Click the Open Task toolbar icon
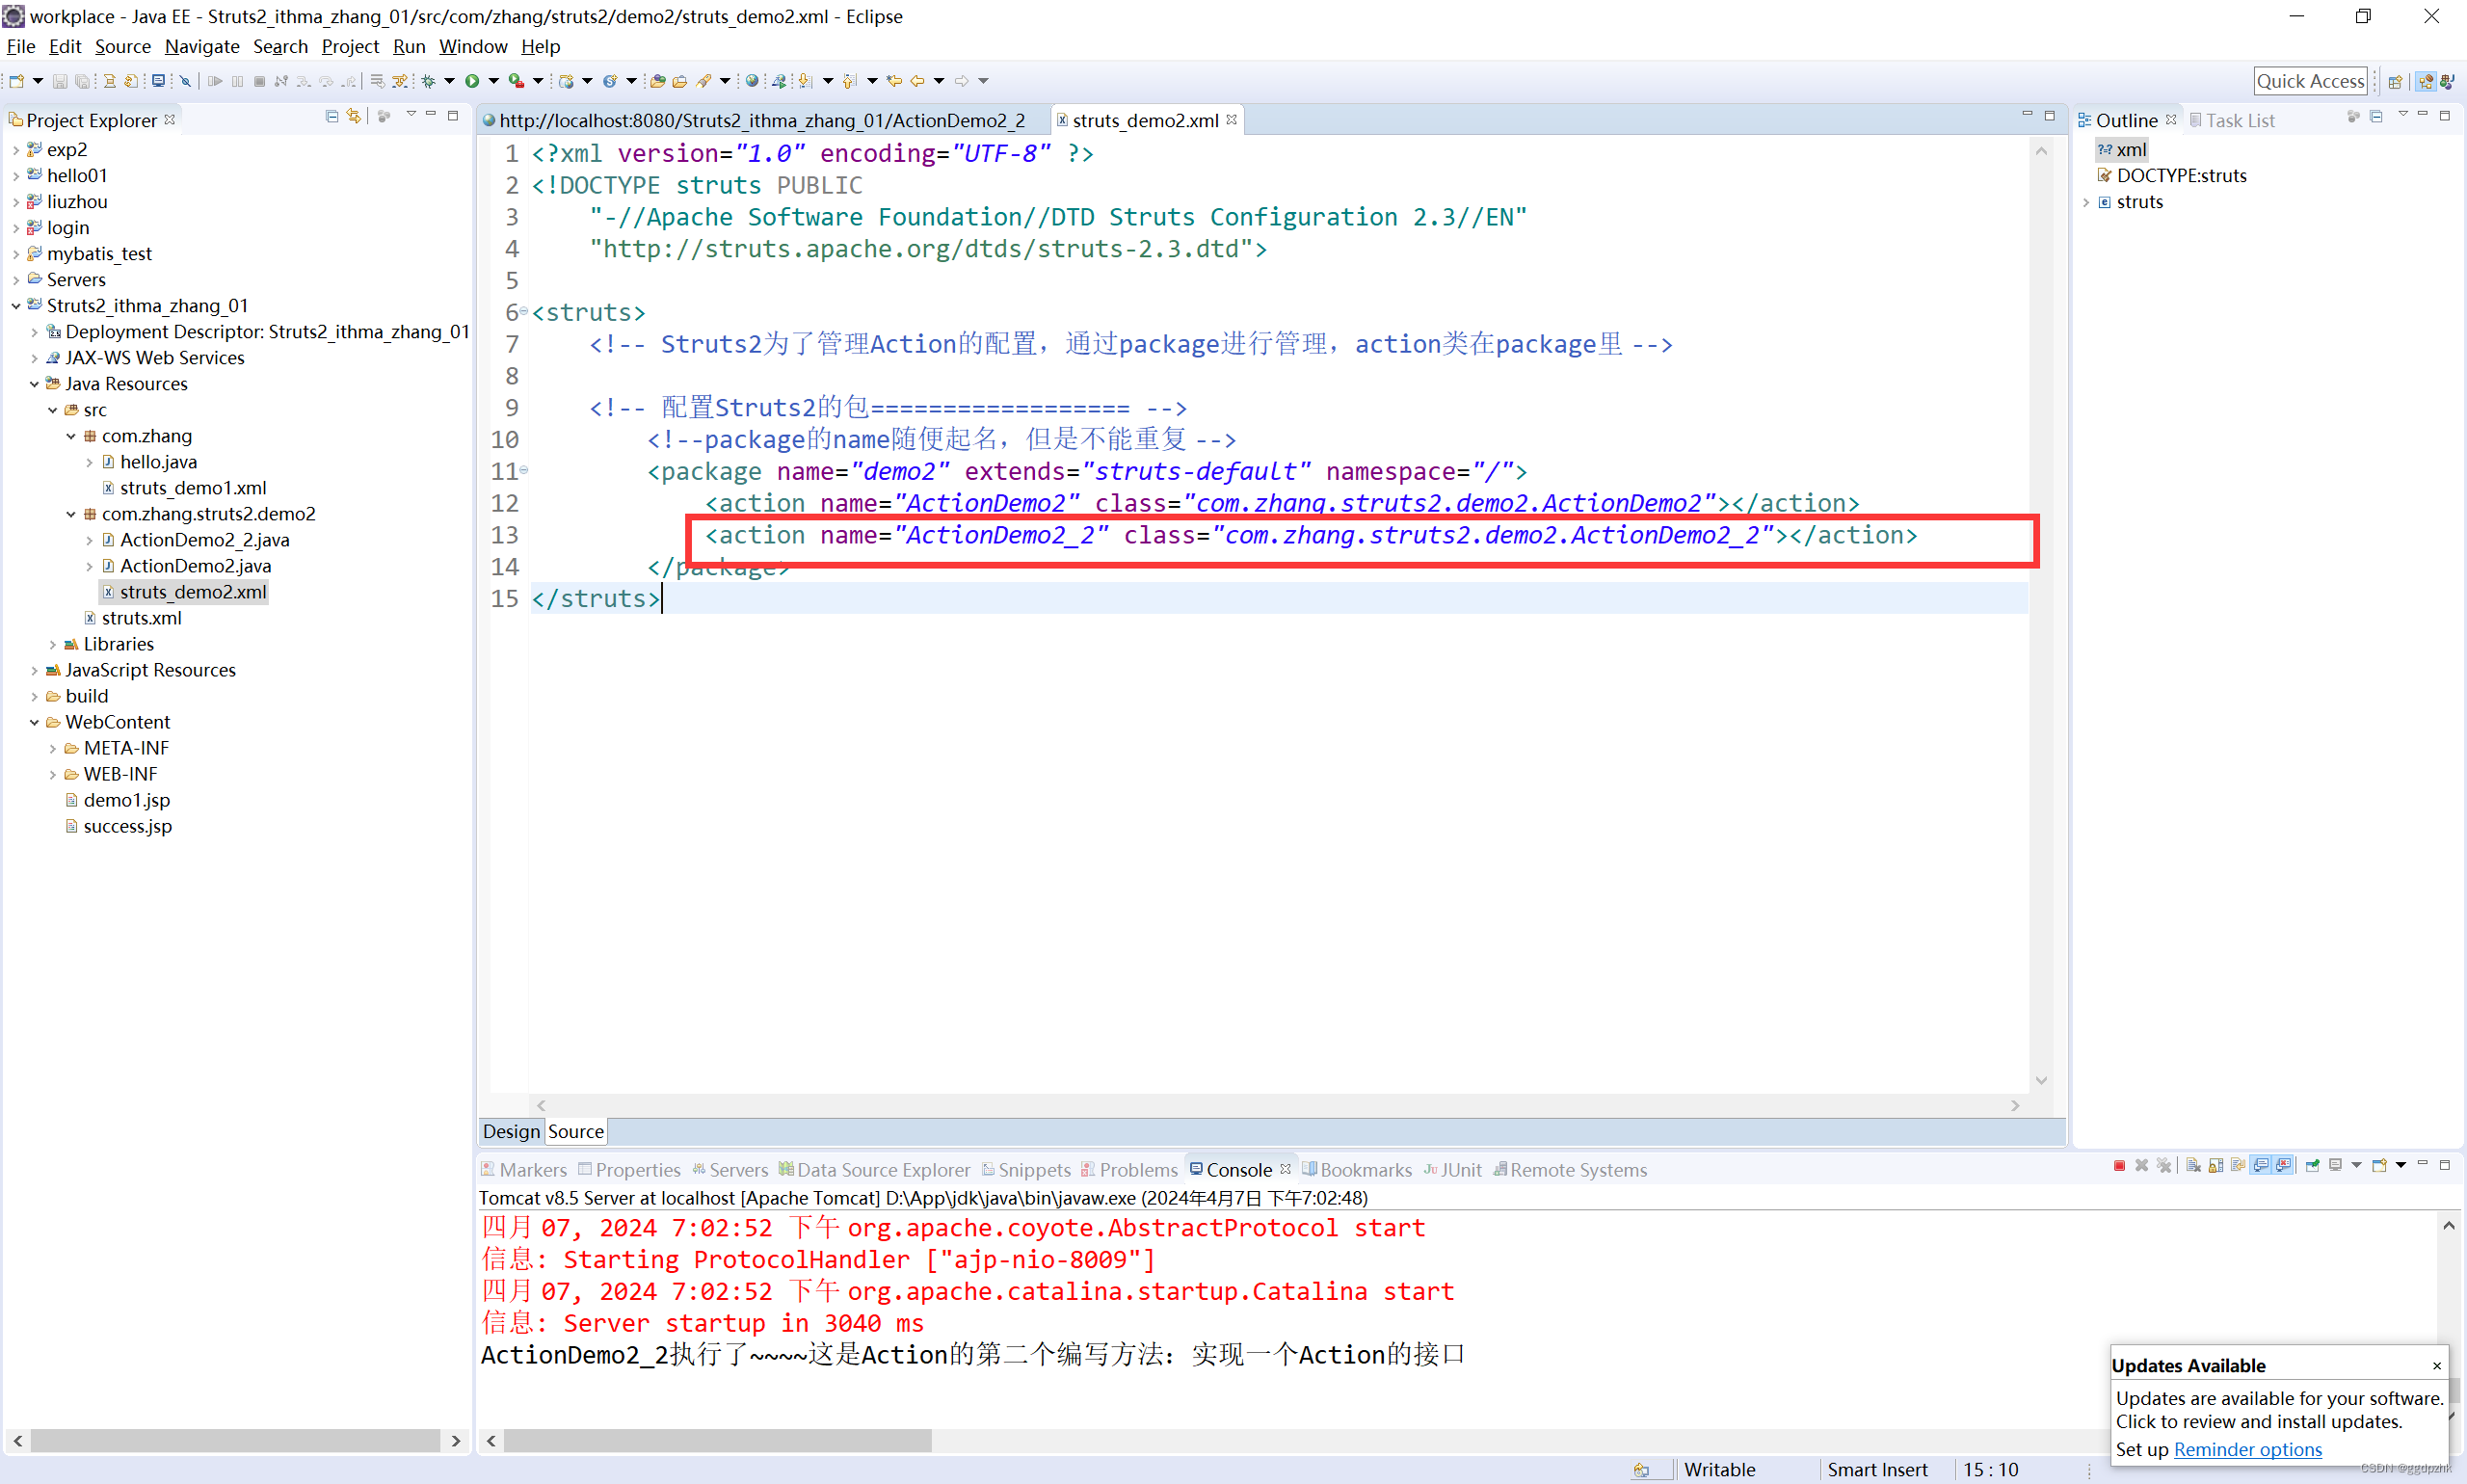This screenshot has height=1484, width=2467. click(680, 81)
